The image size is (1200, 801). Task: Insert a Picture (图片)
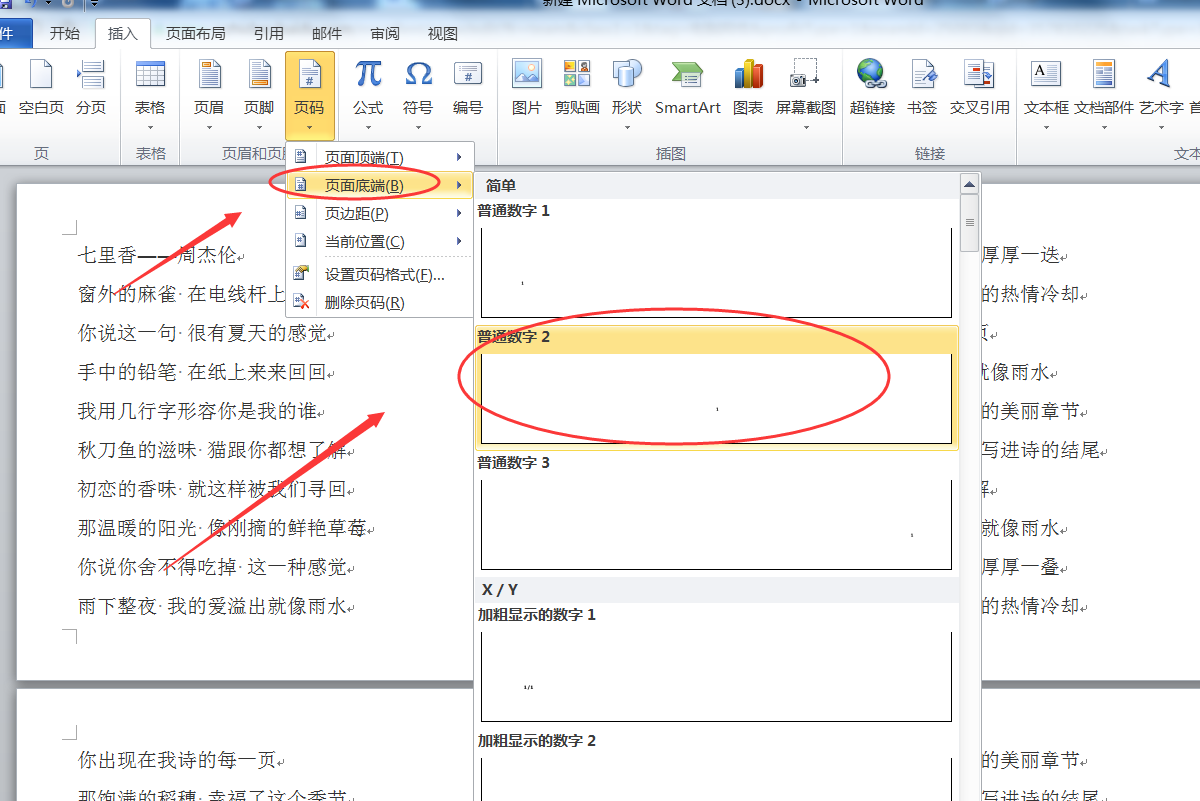527,87
